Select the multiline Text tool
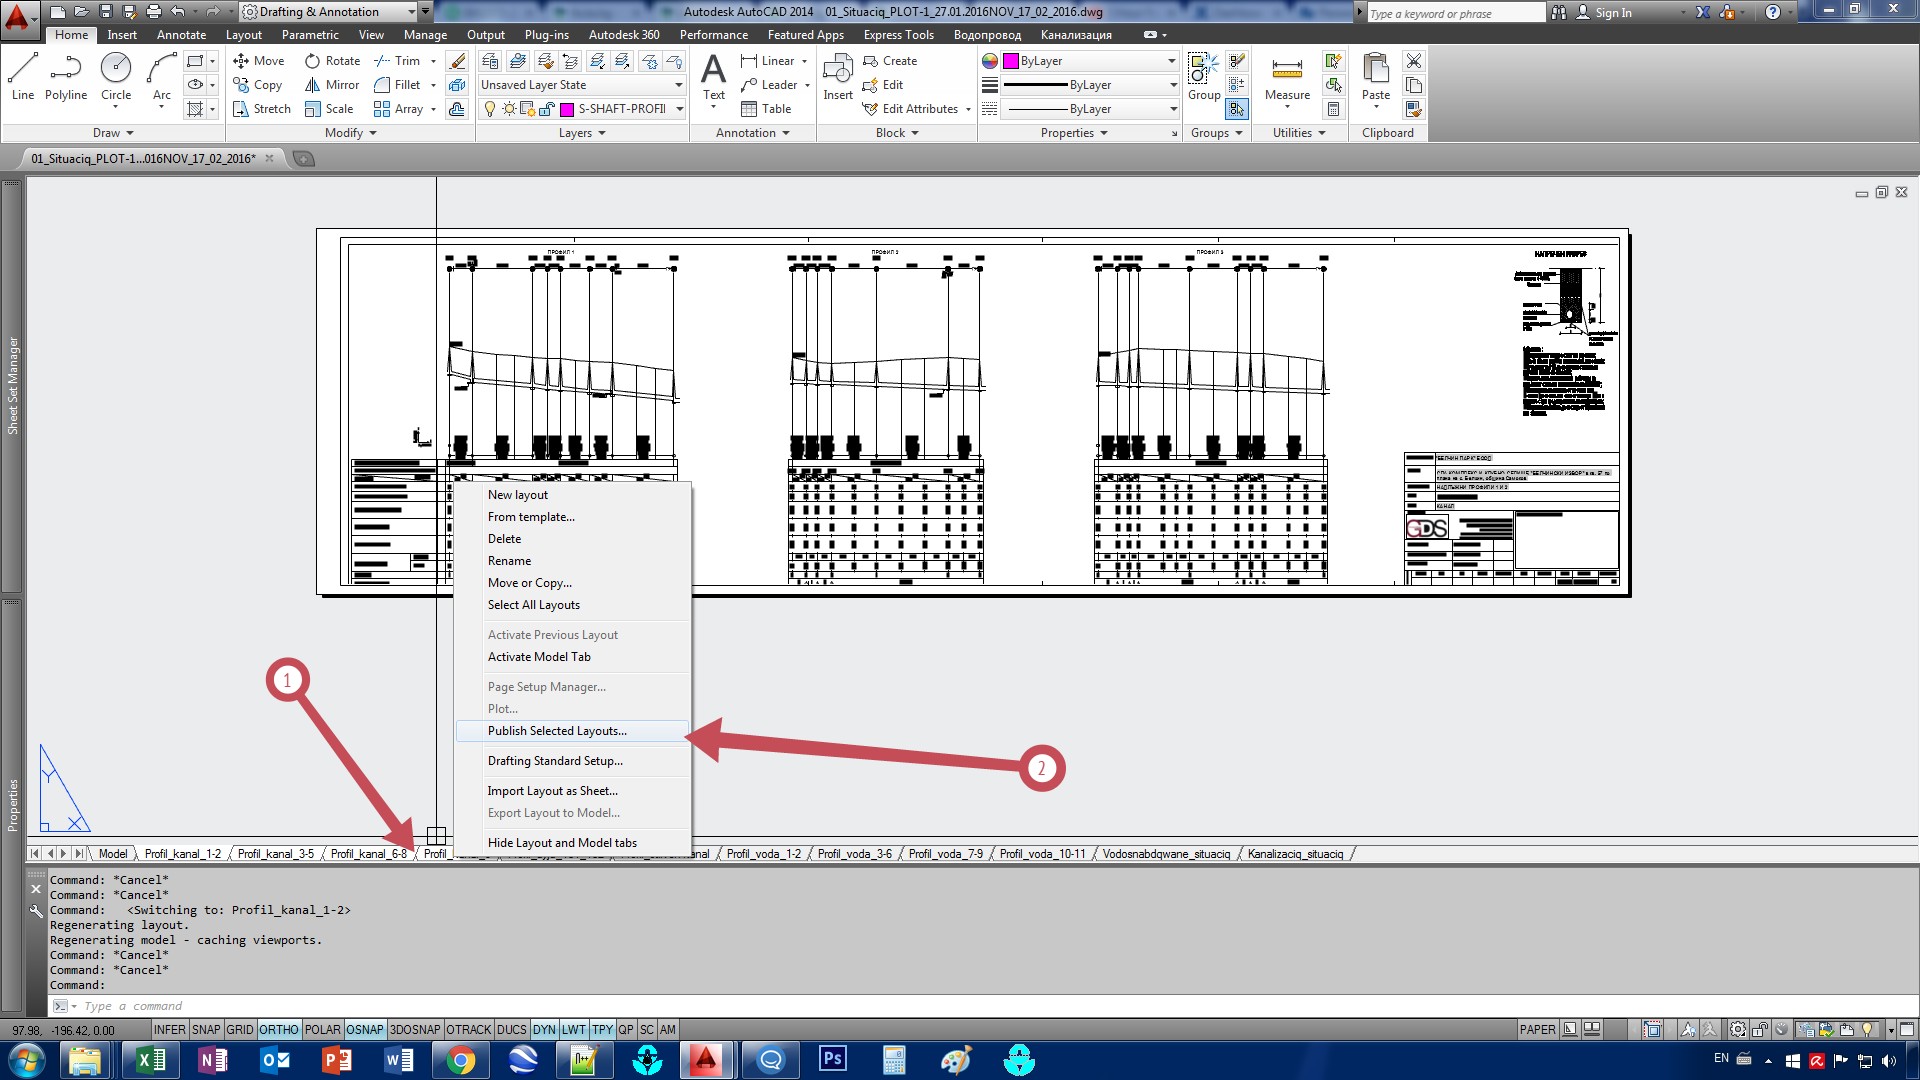1920x1080 pixels. [x=714, y=78]
